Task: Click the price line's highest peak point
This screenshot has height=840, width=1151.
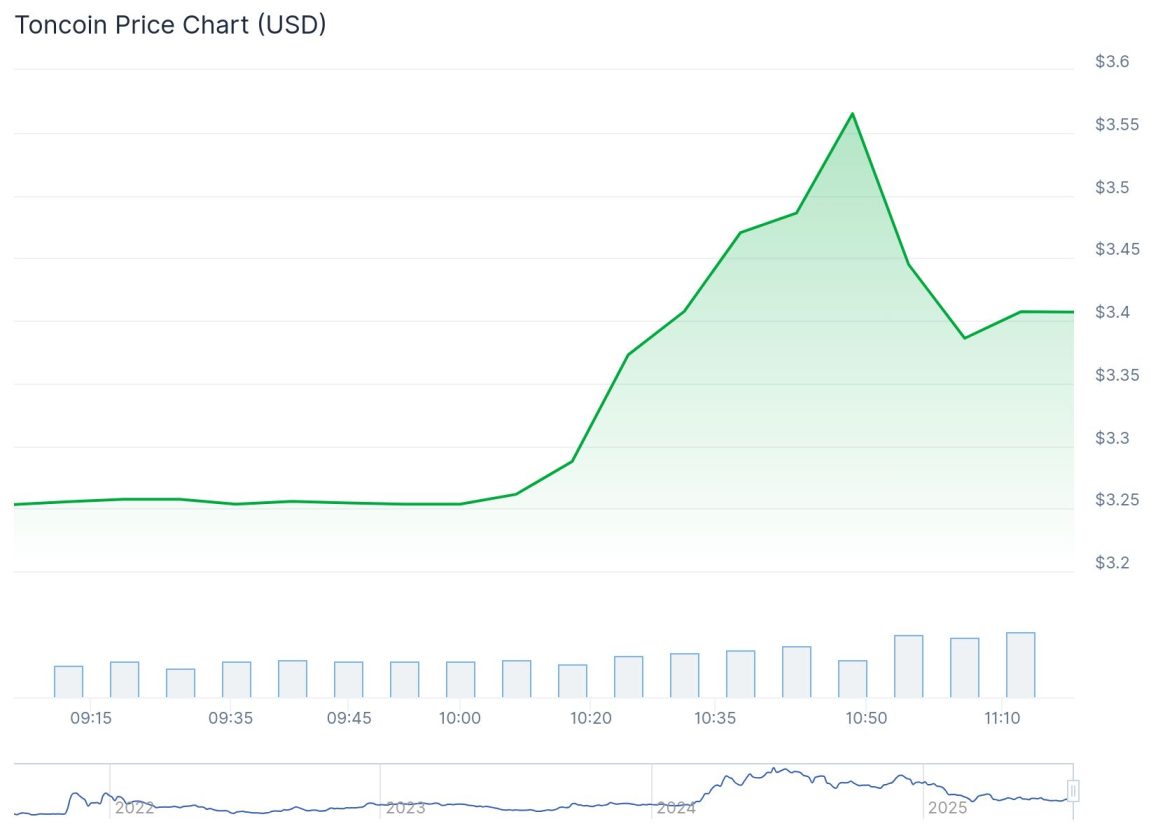Action: coord(852,114)
